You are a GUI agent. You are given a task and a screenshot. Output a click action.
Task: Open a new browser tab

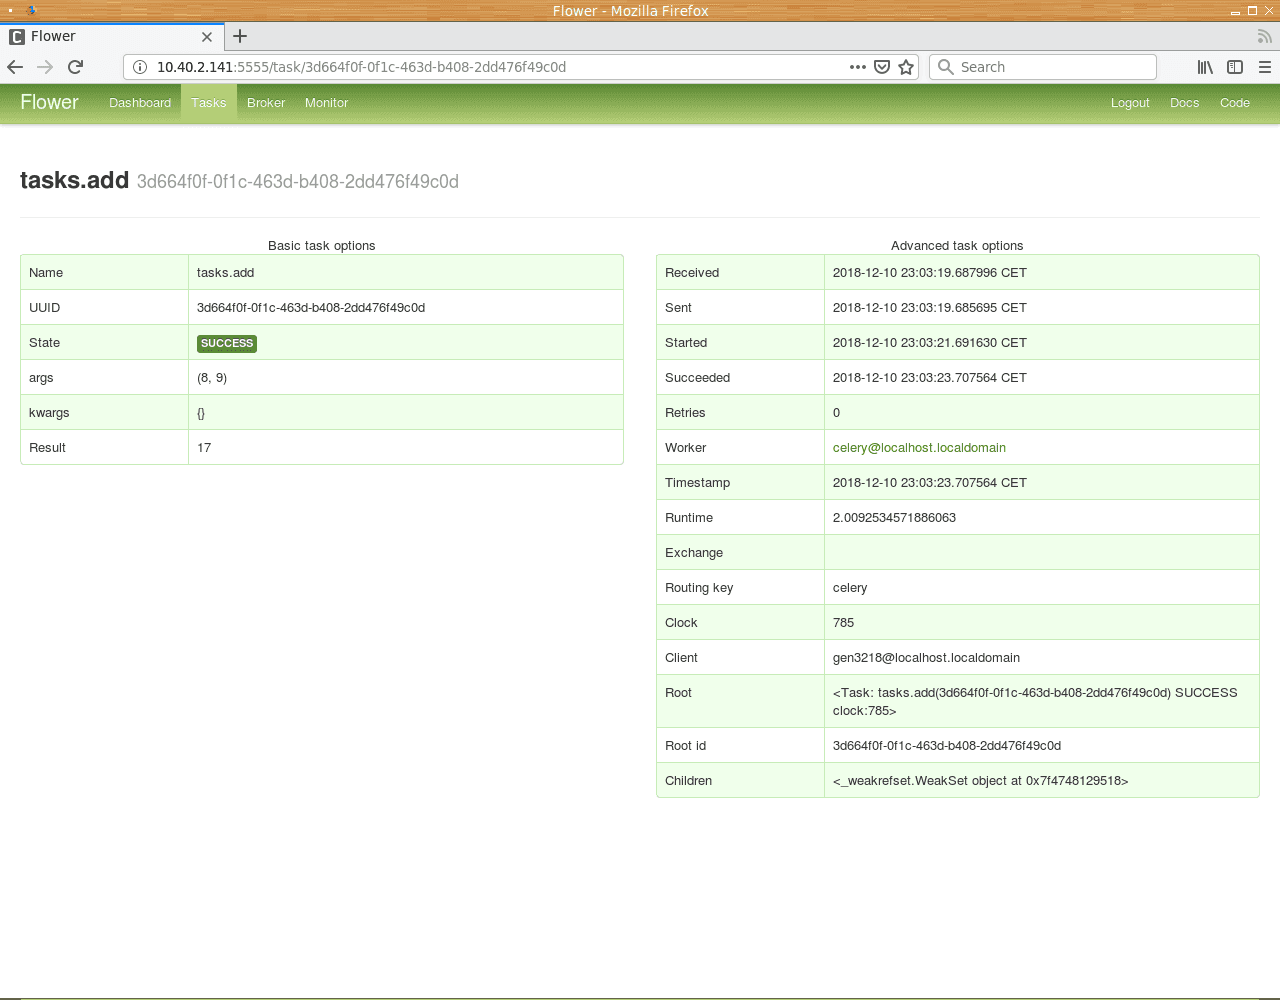coord(240,36)
